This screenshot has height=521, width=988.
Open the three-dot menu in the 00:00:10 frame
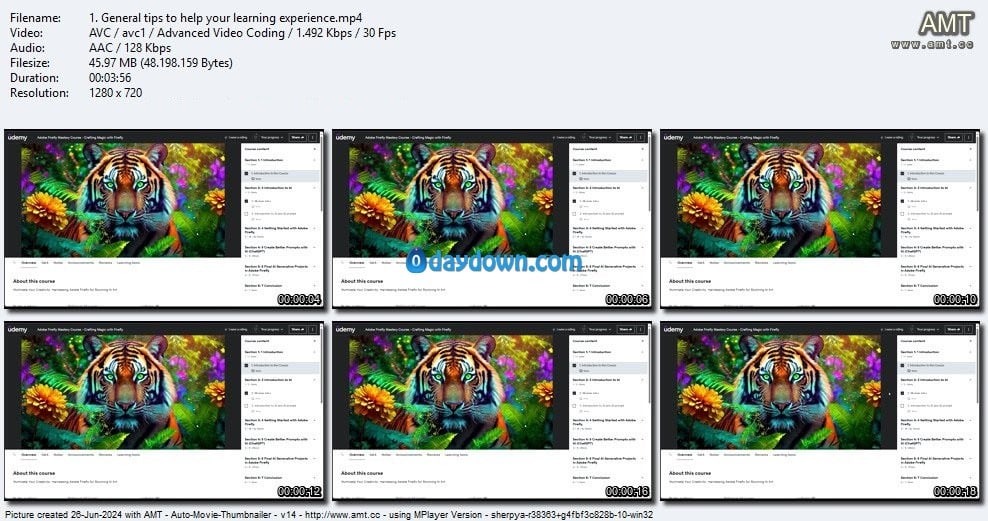pyautogui.click(x=969, y=137)
